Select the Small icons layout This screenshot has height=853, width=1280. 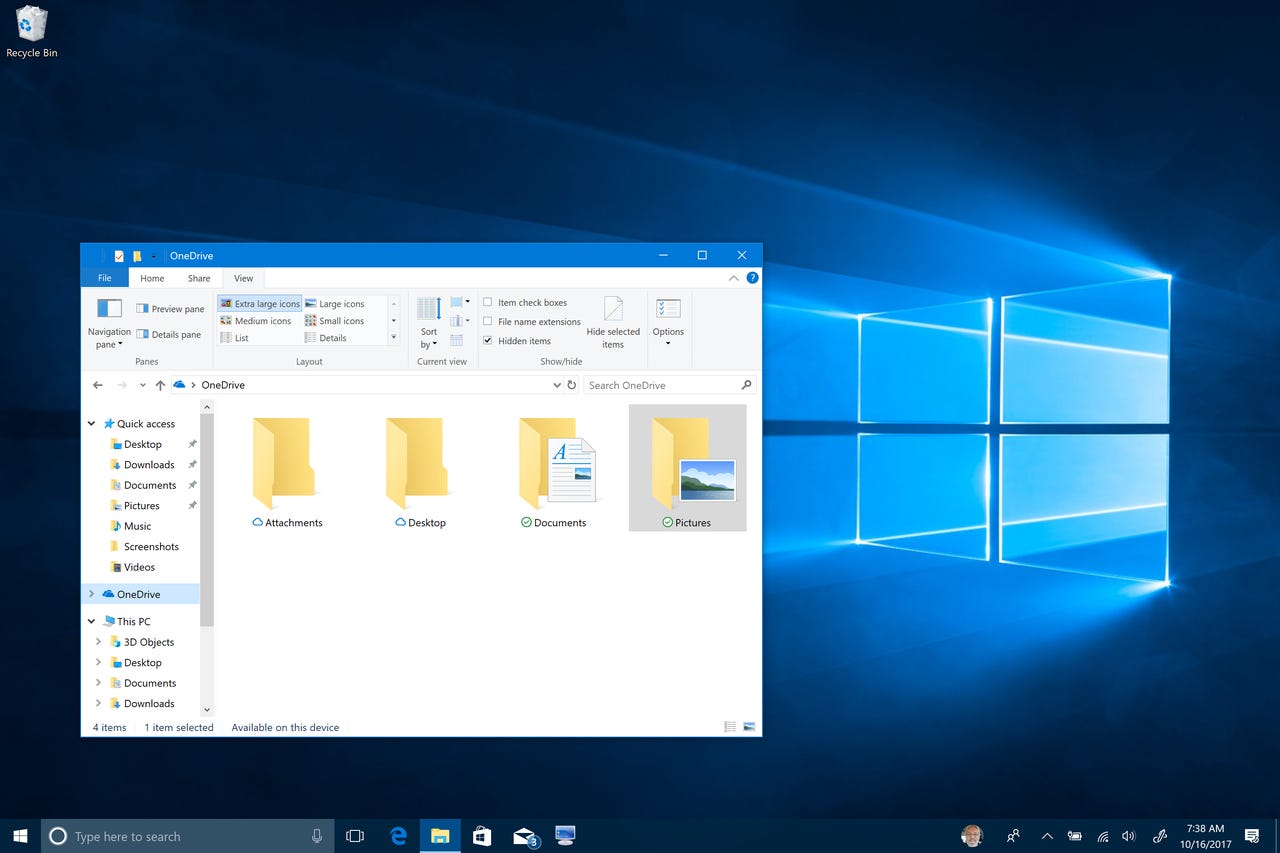(336, 320)
